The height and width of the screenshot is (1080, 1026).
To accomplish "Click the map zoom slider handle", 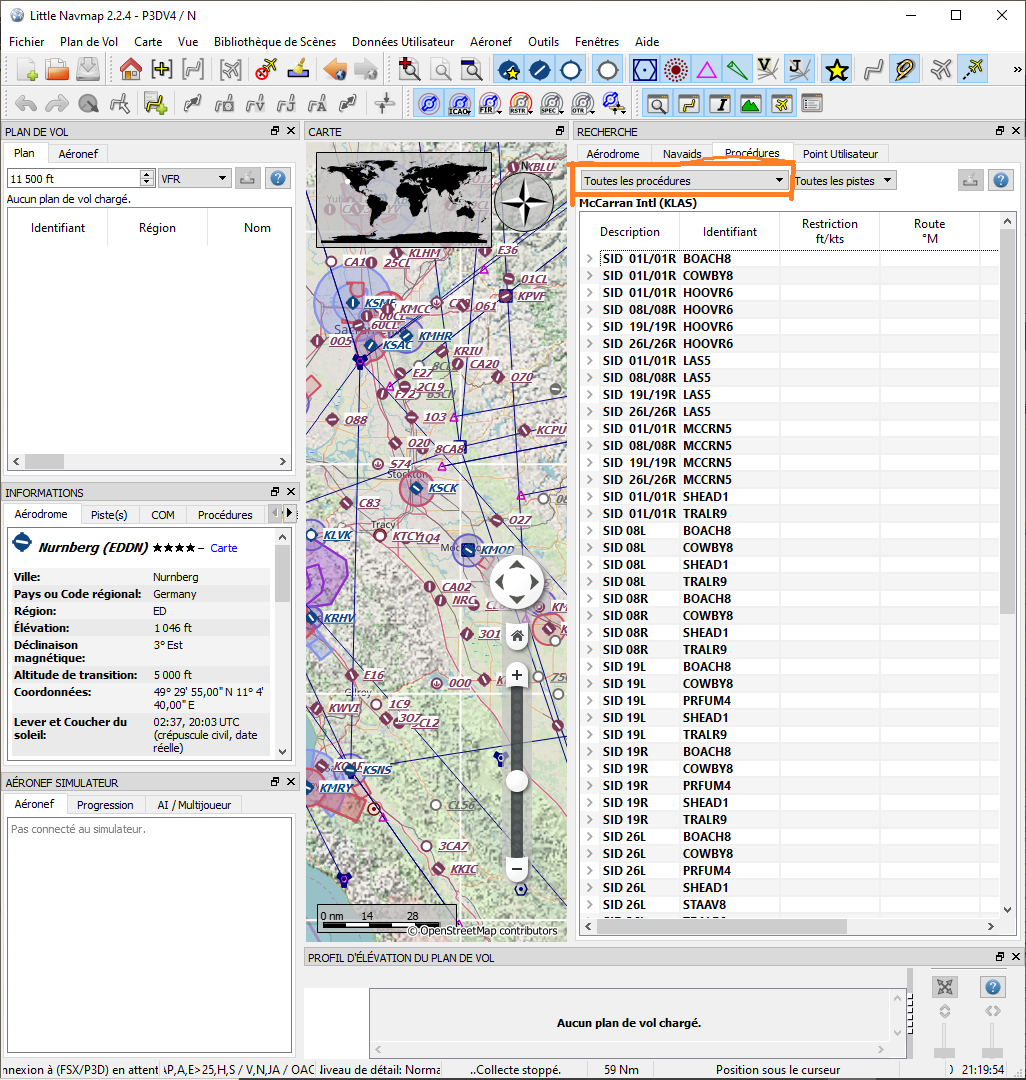I will (x=517, y=781).
